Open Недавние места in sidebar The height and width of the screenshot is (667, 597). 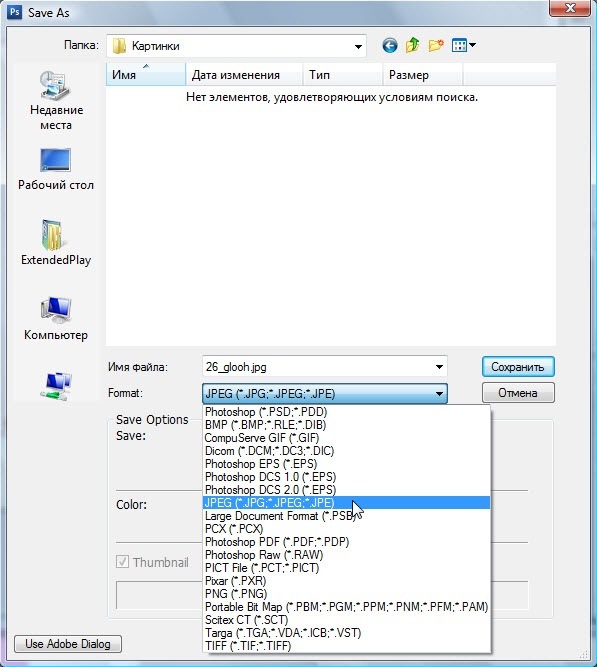click(x=56, y=101)
